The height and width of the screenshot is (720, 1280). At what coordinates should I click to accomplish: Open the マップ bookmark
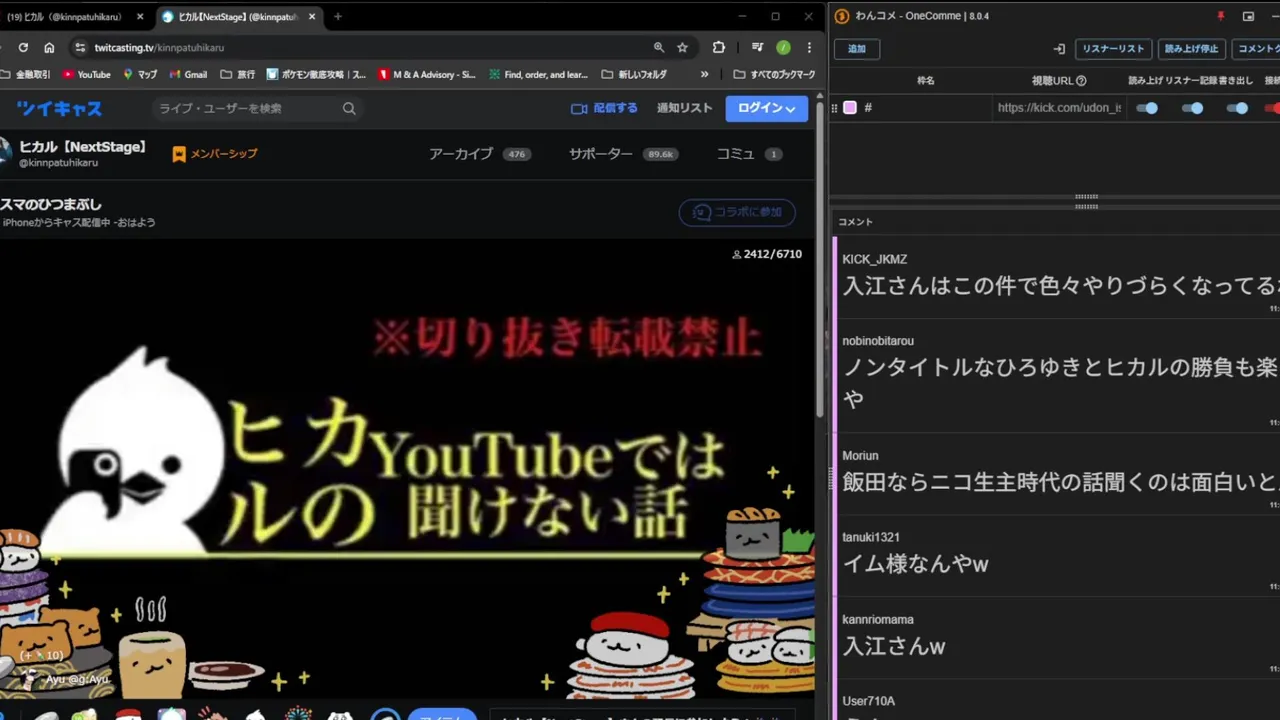click(140, 74)
